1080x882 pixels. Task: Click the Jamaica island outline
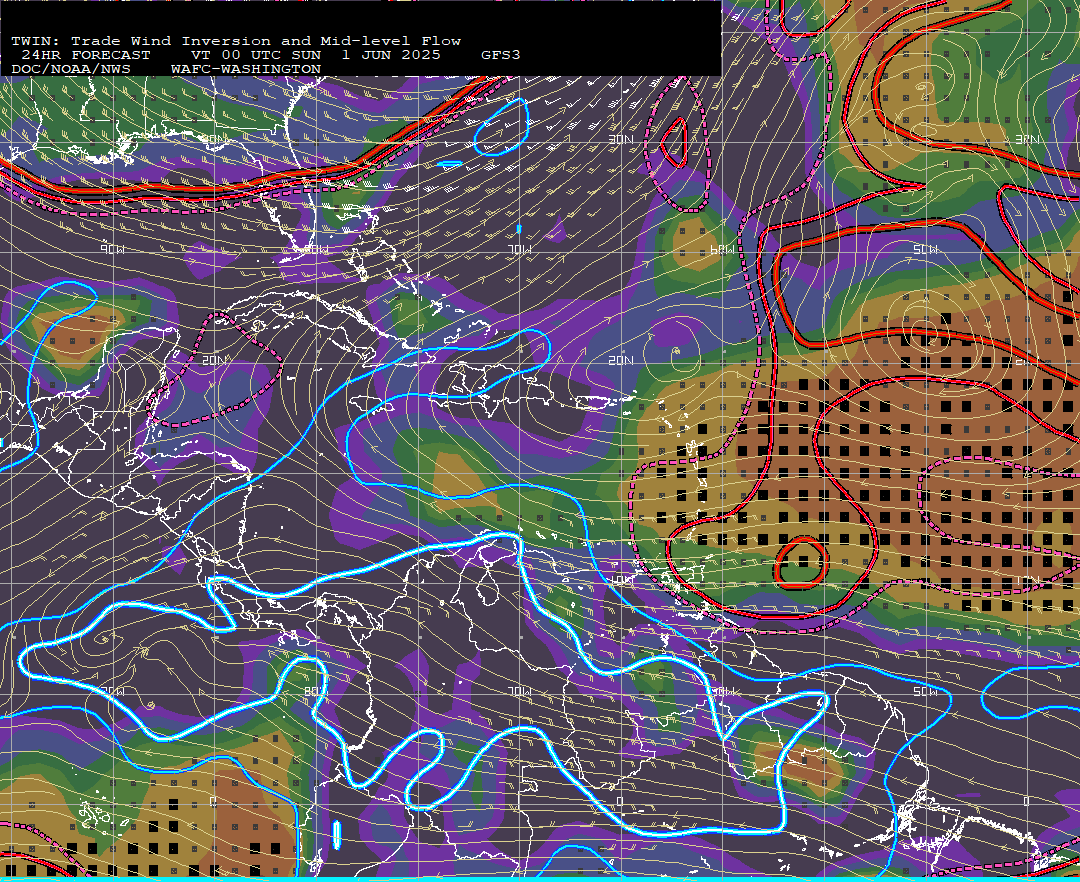[x=373, y=406]
